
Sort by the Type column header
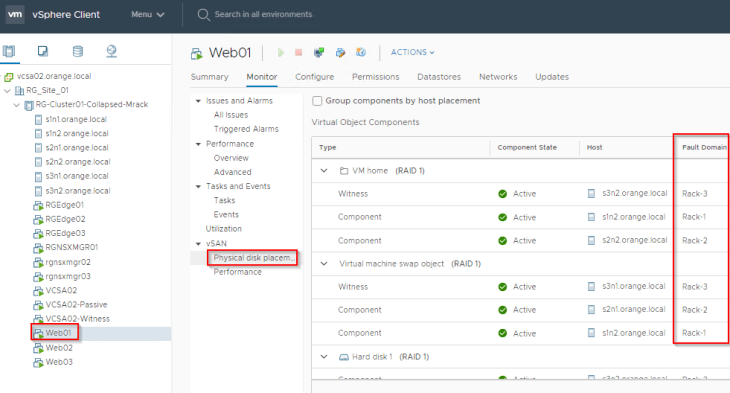[327, 148]
